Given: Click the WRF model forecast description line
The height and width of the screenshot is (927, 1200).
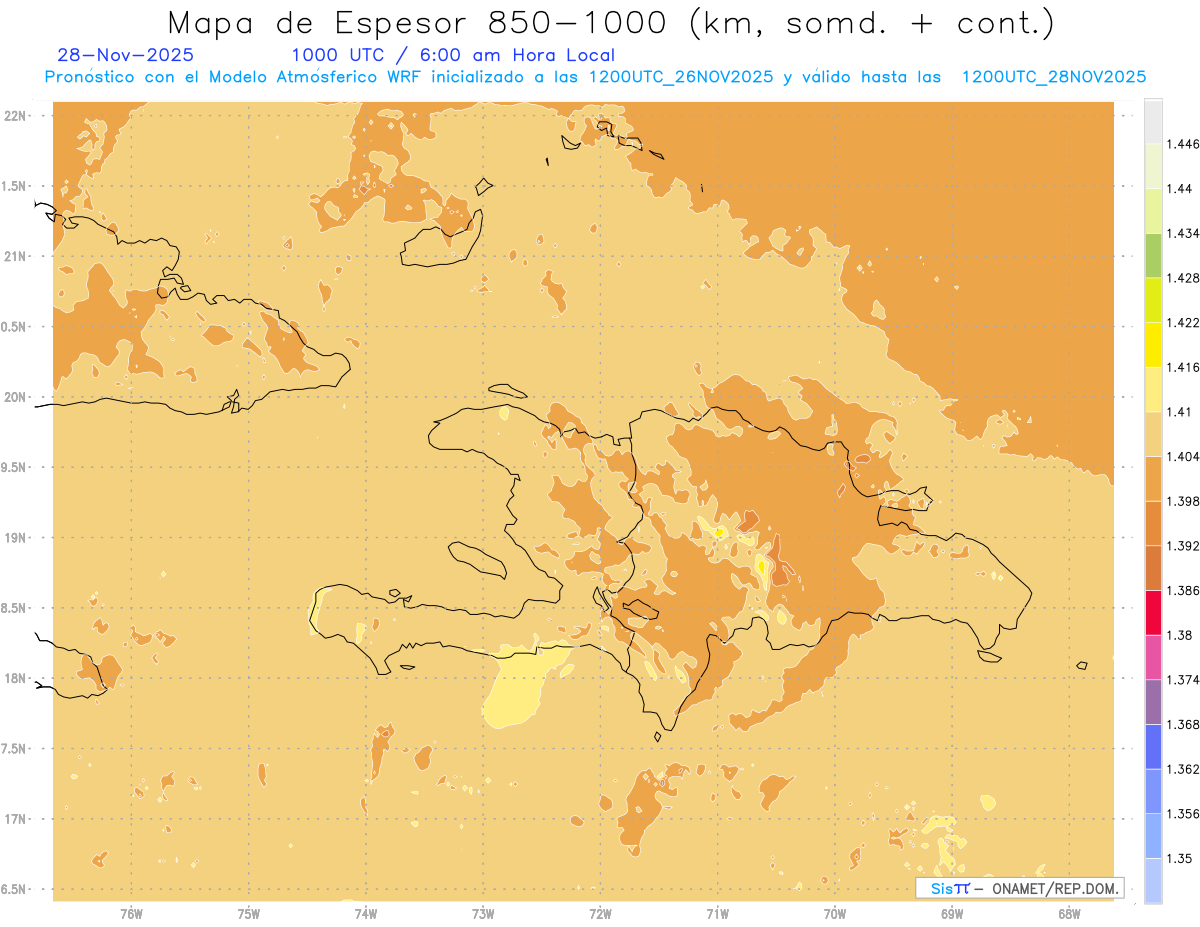Looking at the screenshot, I should (595, 77).
